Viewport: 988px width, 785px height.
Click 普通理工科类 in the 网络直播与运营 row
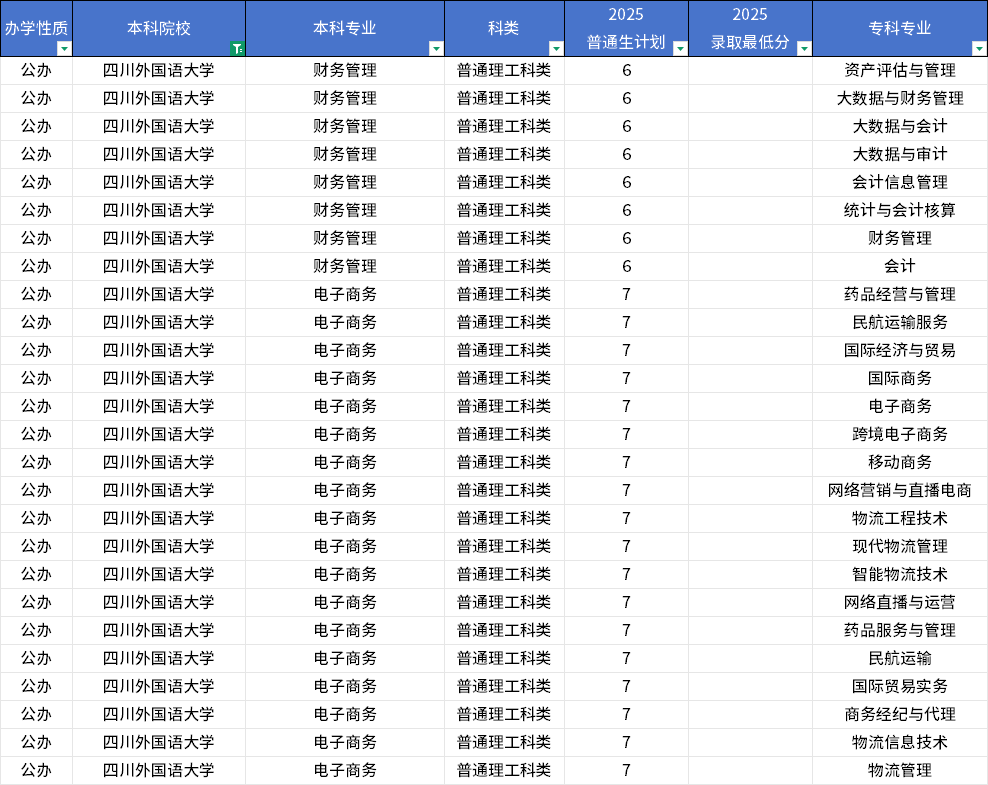pyautogui.click(x=504, y=602)
